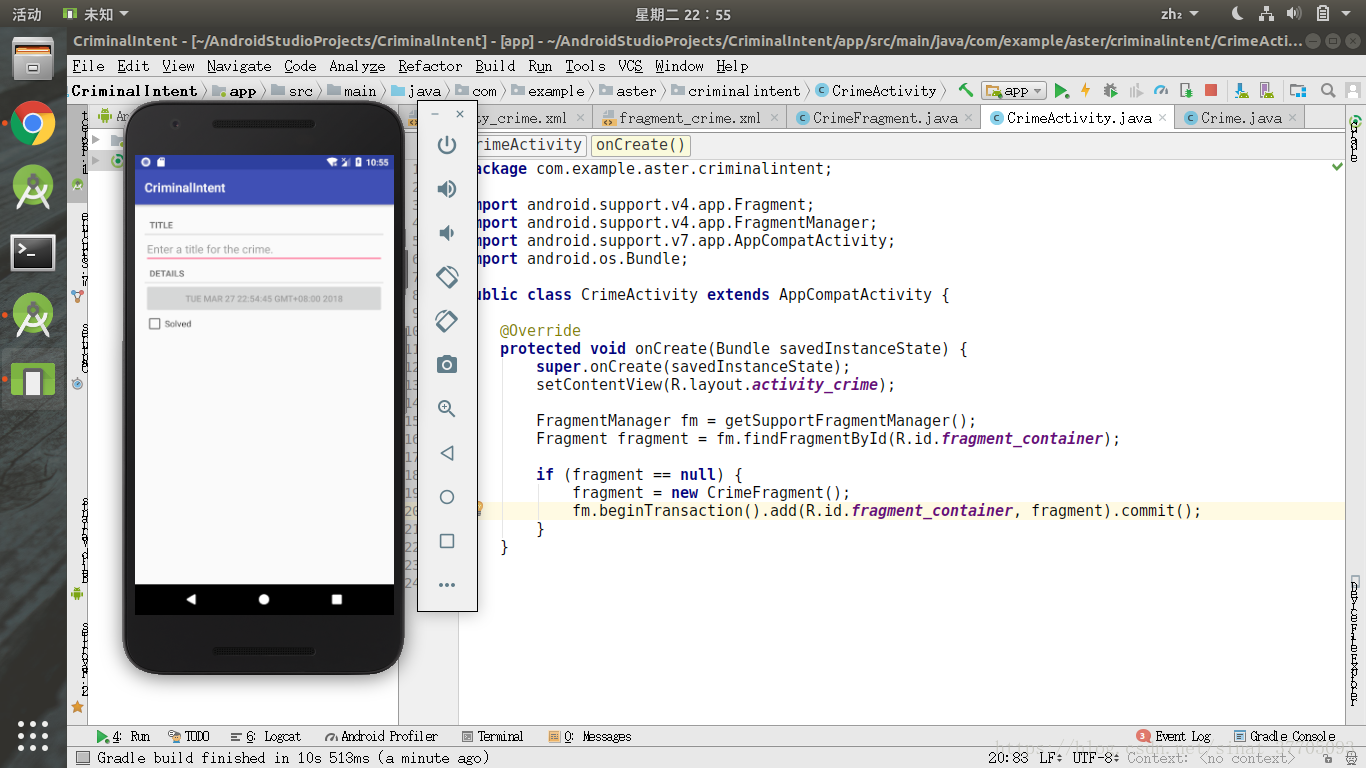Open the 未知 app menu dropdown
This screenshot has width=1366, height=768.
pyautogui.click(x=95, y=14)
